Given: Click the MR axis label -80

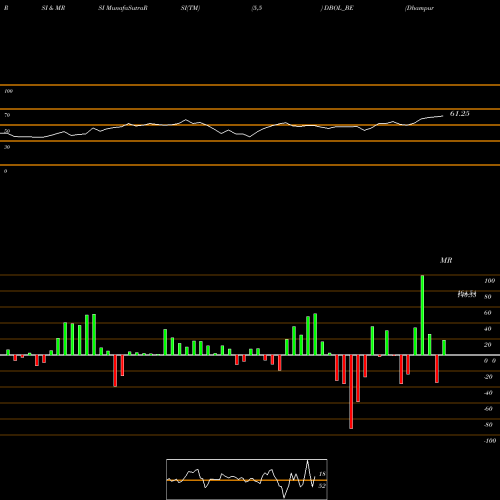Looking at the screenshot, I should tap(488, 425).
